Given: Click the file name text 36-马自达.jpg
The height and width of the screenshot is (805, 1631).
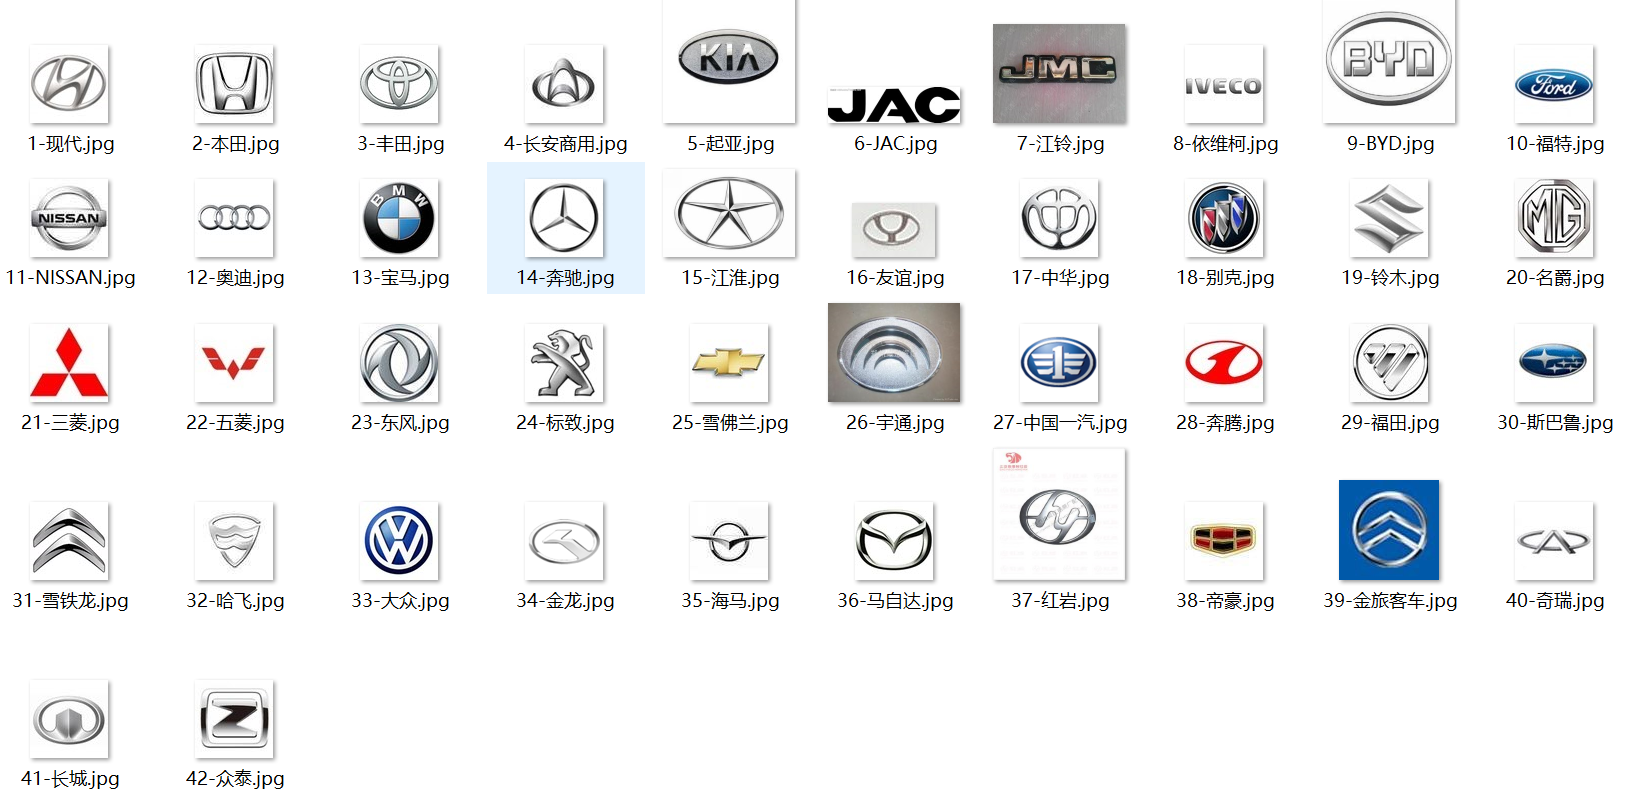Looking at the screenshot, I should click(895, 601).
